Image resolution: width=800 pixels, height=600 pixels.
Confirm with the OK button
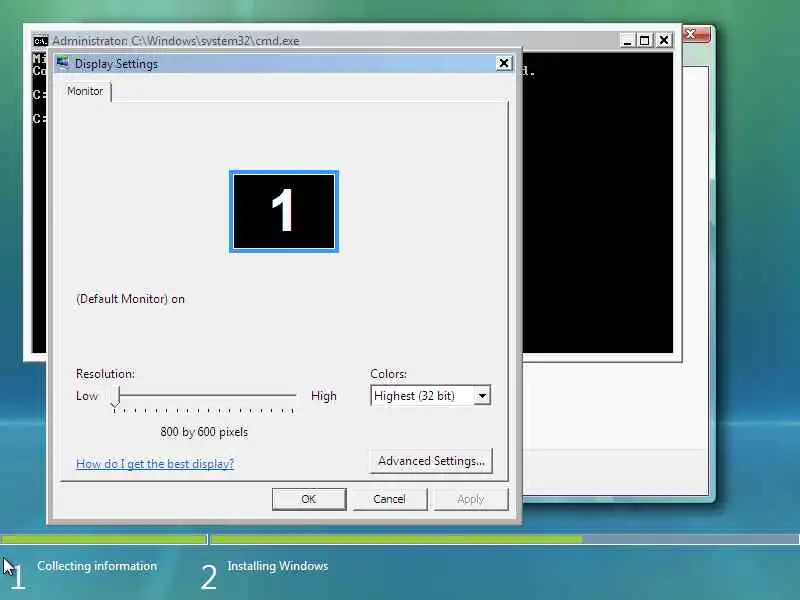click(x=309, y=499)
